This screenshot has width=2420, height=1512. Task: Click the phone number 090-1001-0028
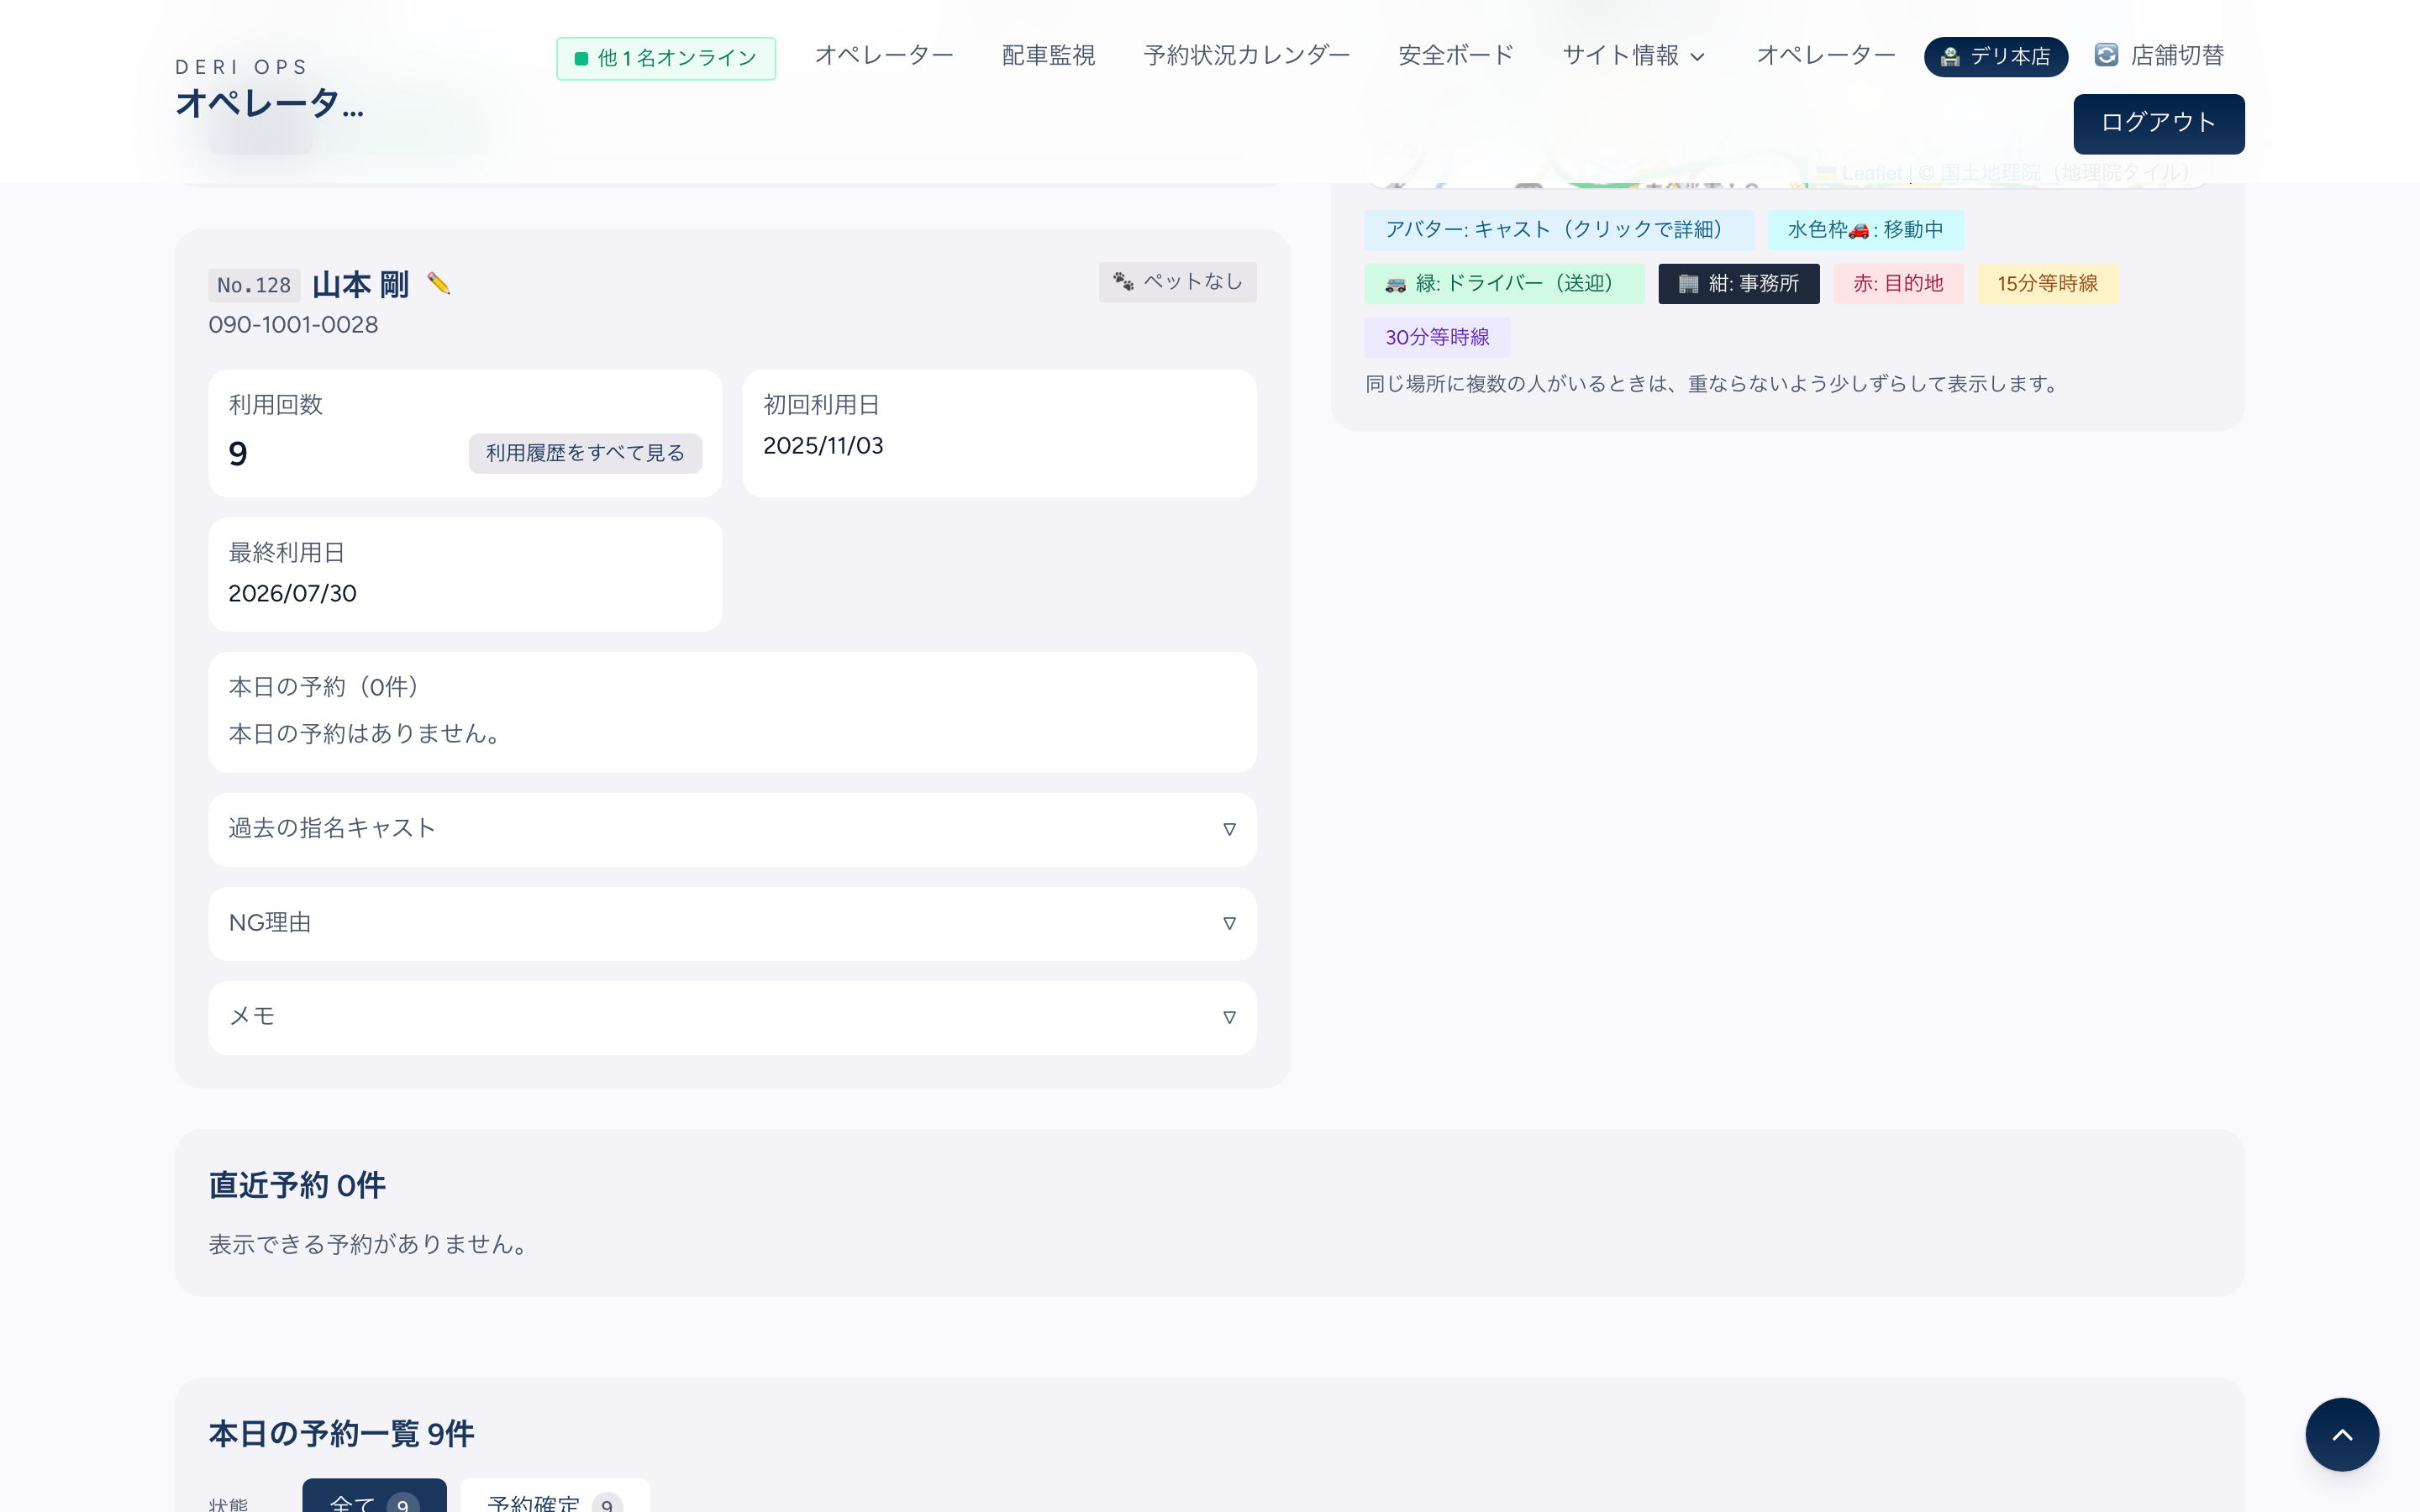point(293,325)
